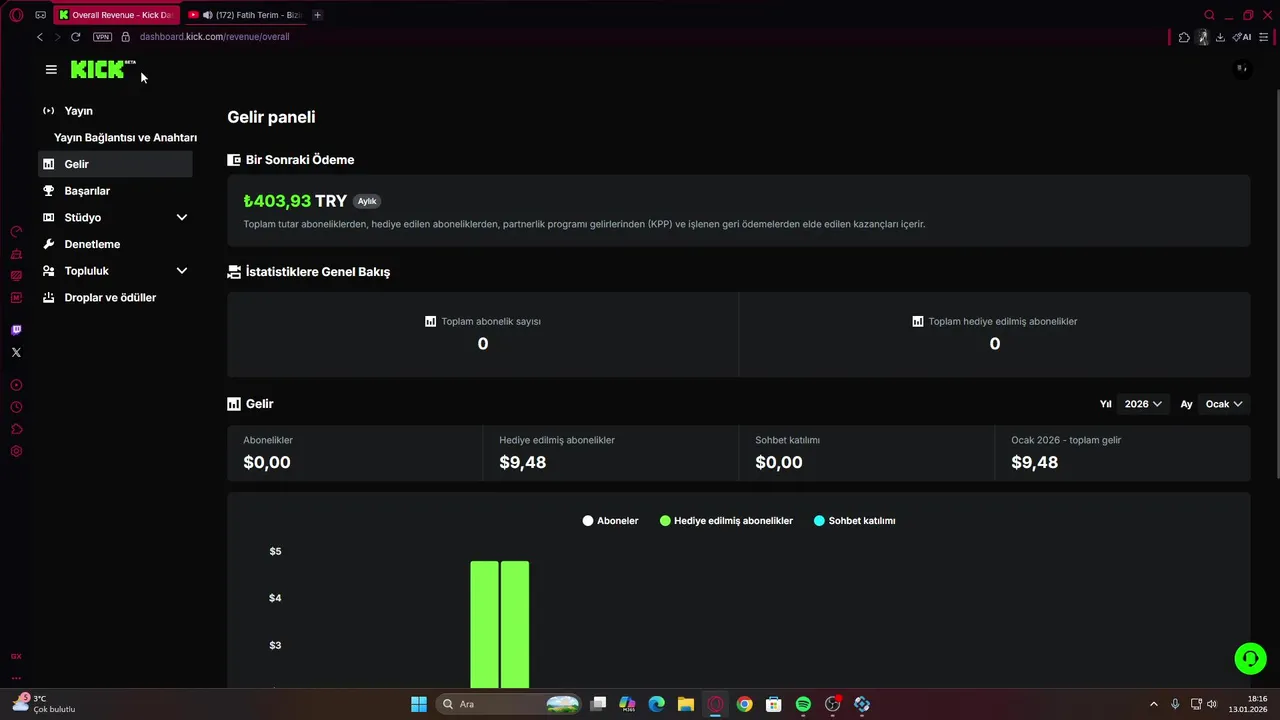Screen dimensions: 1280x720
Task: Go back with browser back arrow
Action: pos(40,37)
